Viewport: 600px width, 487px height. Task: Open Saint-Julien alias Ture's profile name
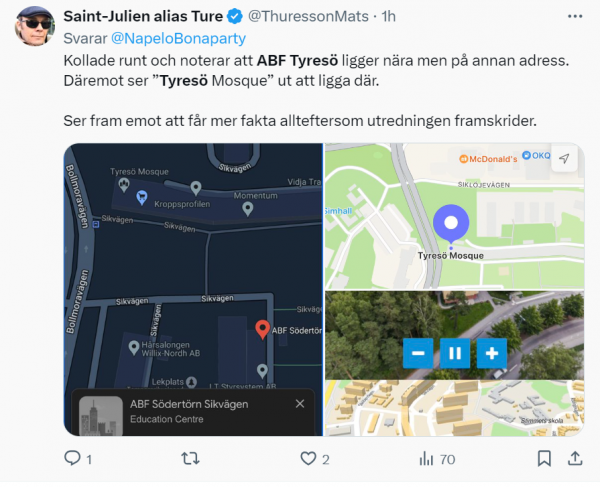(143, 16)
